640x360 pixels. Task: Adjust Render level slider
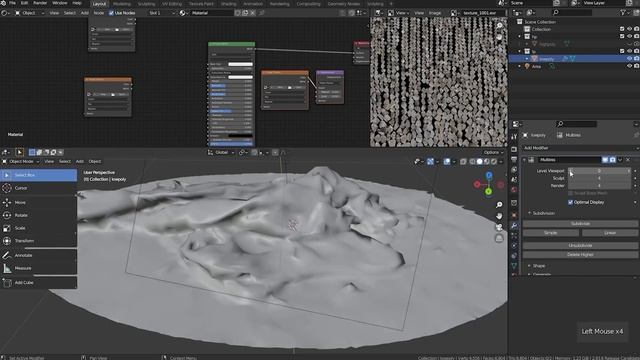pos(599,186)
